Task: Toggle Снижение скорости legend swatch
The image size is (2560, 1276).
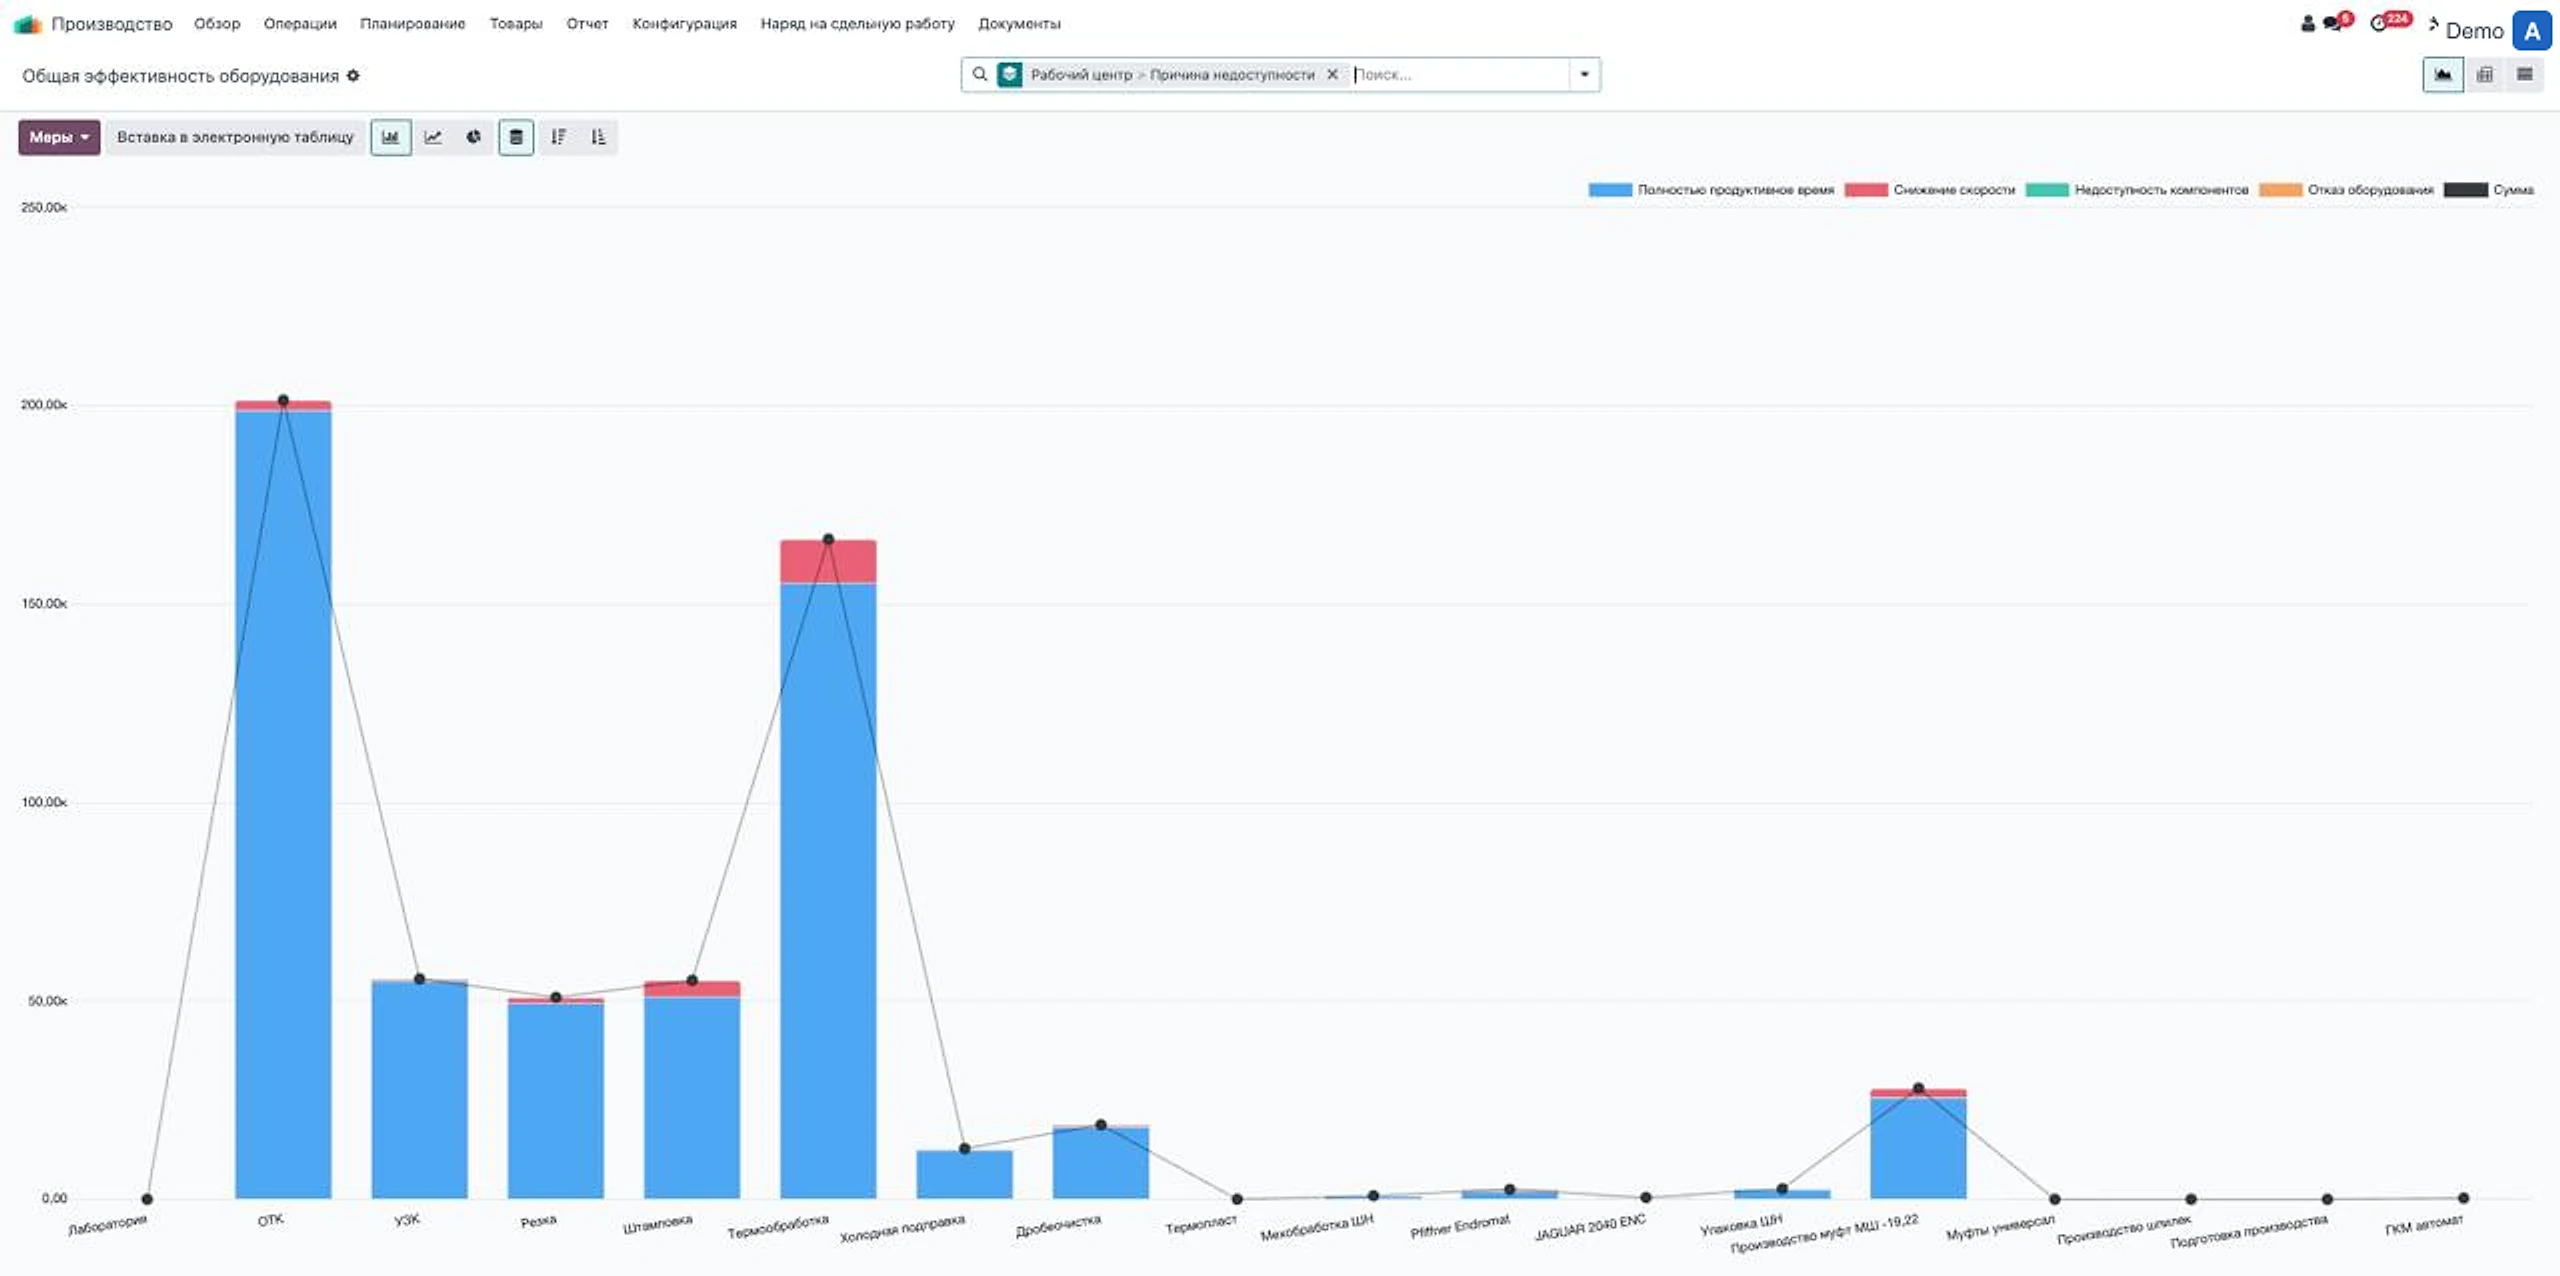Action: (x=1866, y=190)
